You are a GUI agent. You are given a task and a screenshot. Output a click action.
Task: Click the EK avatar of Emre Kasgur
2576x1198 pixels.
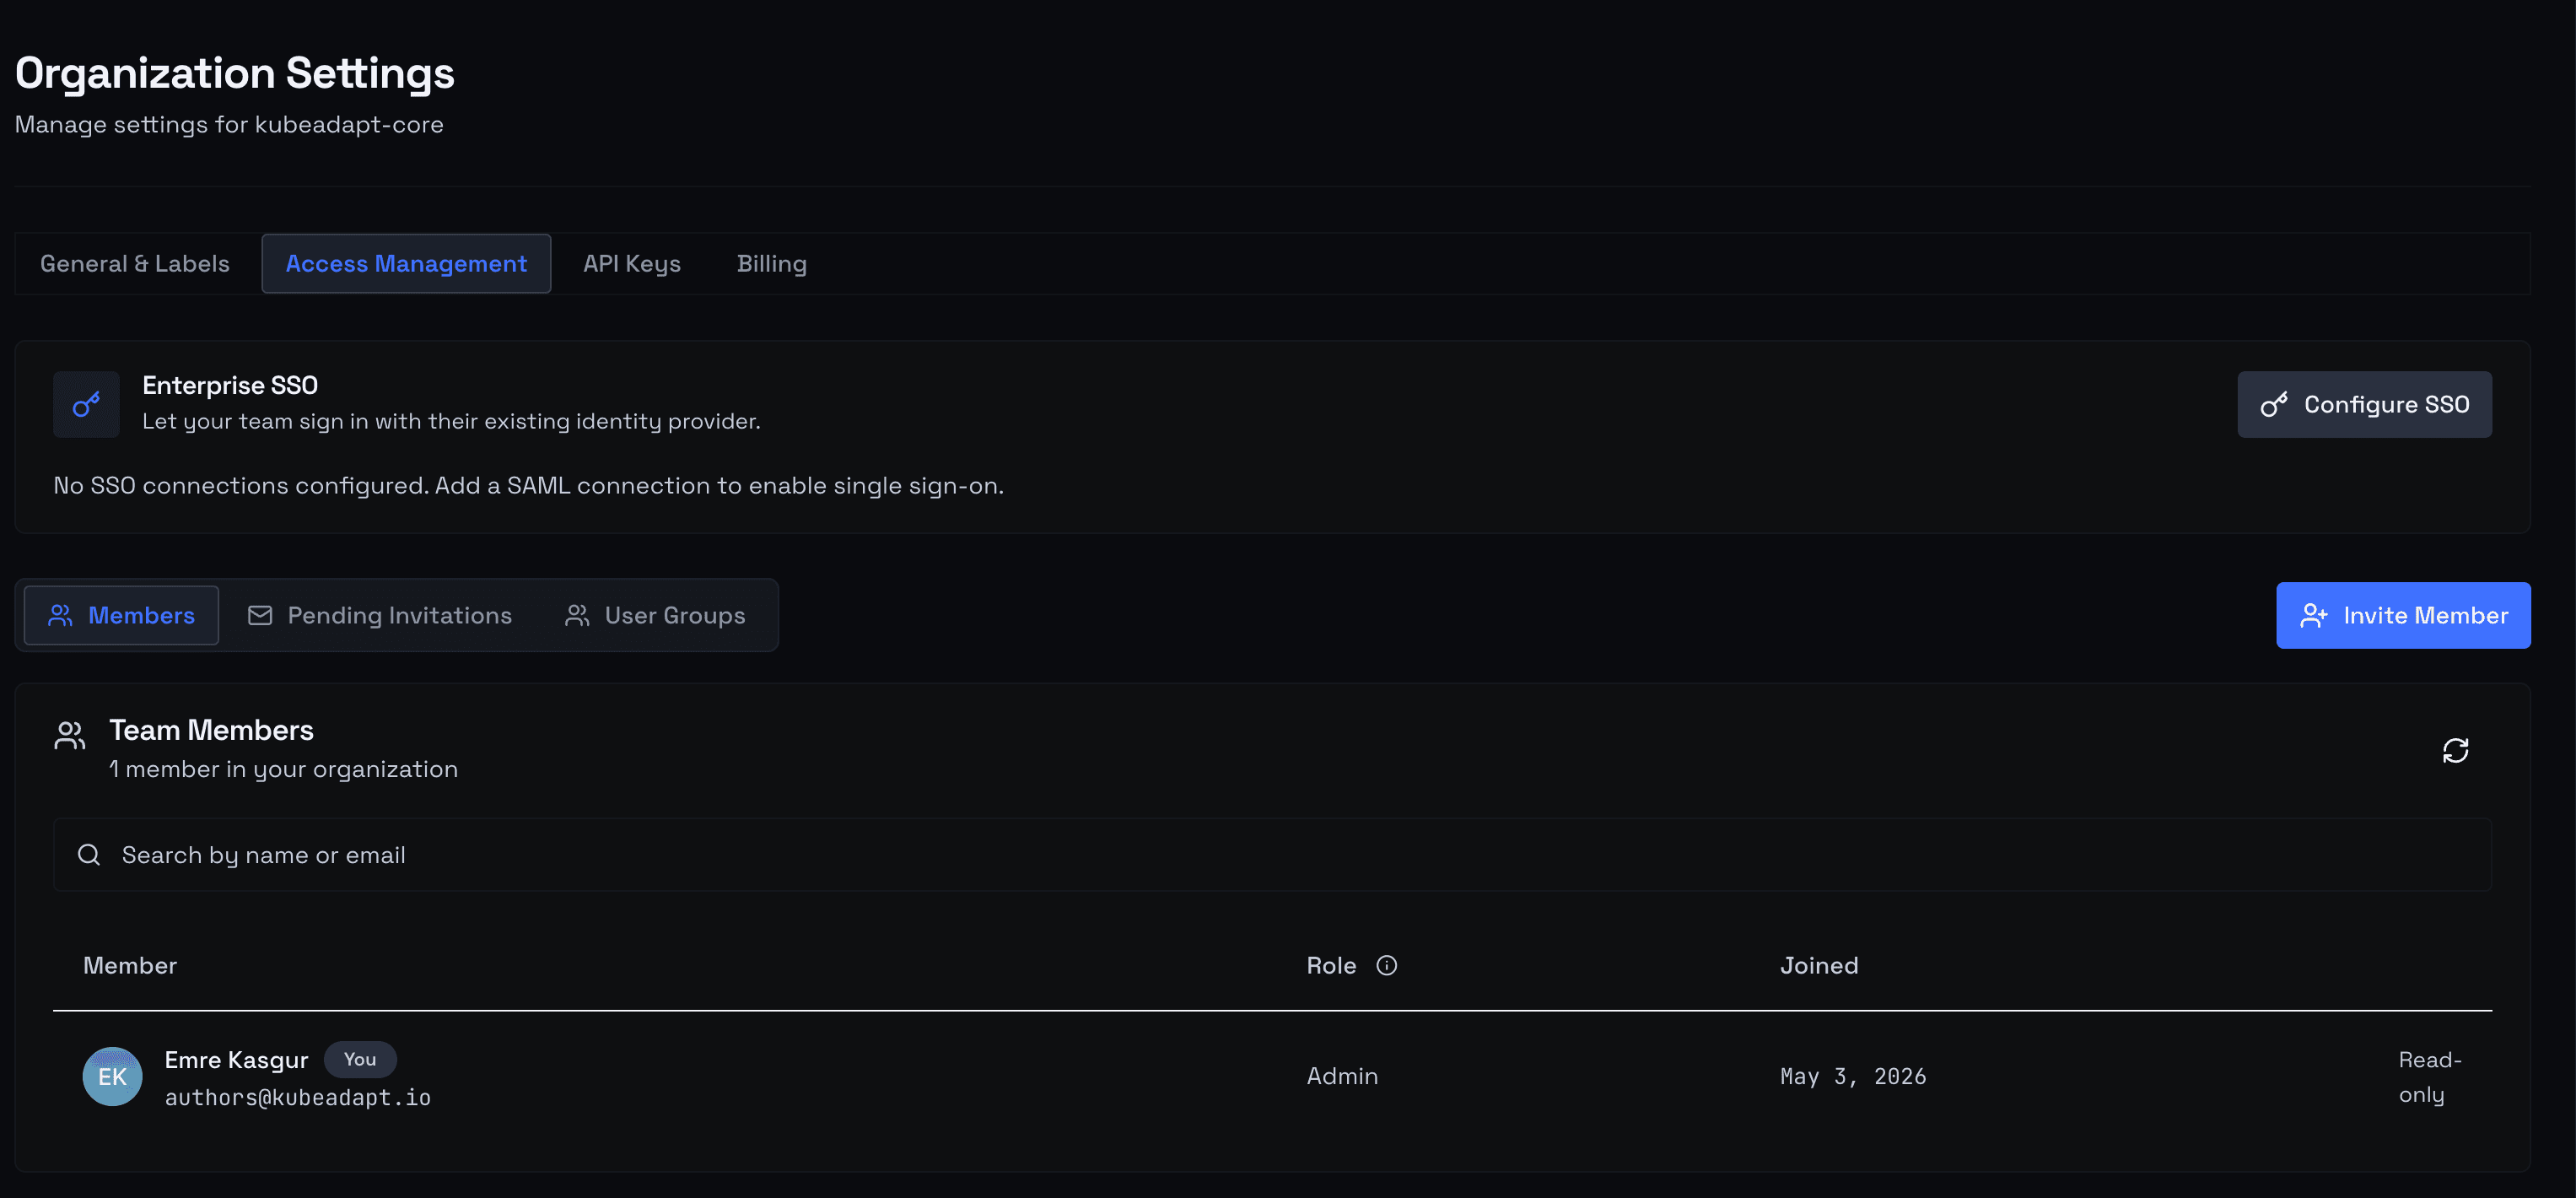112,1076
